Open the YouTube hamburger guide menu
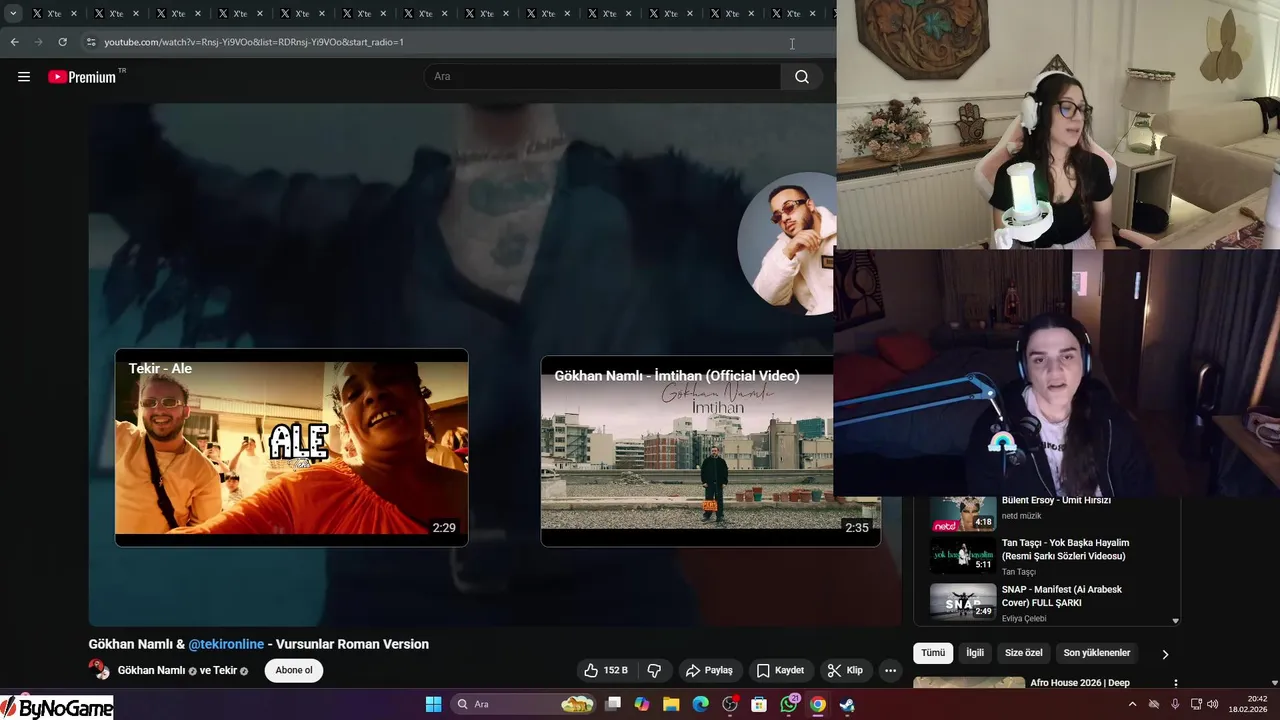This screenshot has height=720, width=1280. pyautogui.click(x=24, y=77)
